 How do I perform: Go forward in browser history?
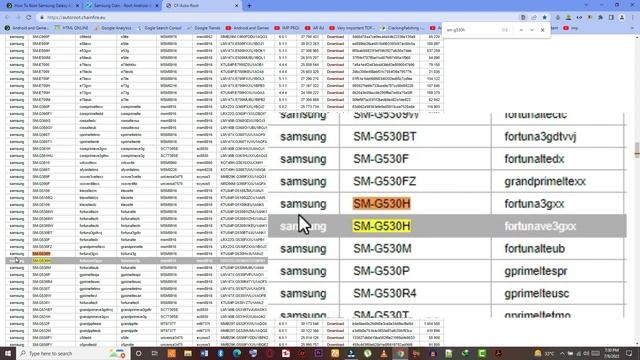pyautogui.click(x=18, y=18)
